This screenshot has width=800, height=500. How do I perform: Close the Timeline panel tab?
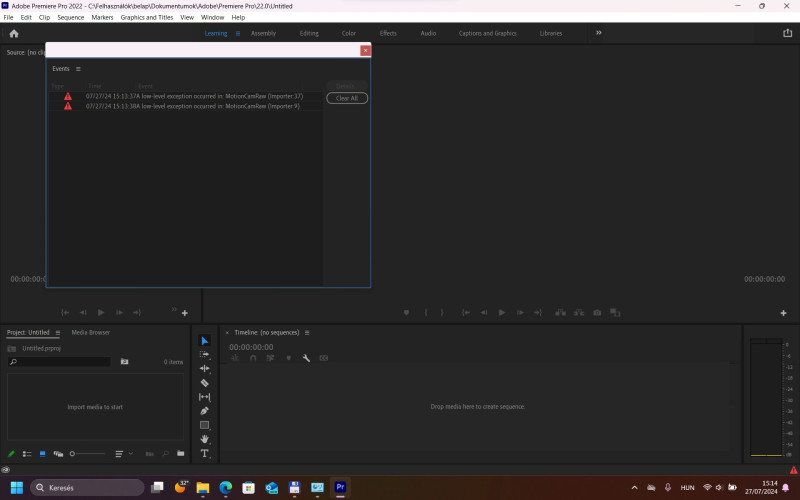click(227, 333)
